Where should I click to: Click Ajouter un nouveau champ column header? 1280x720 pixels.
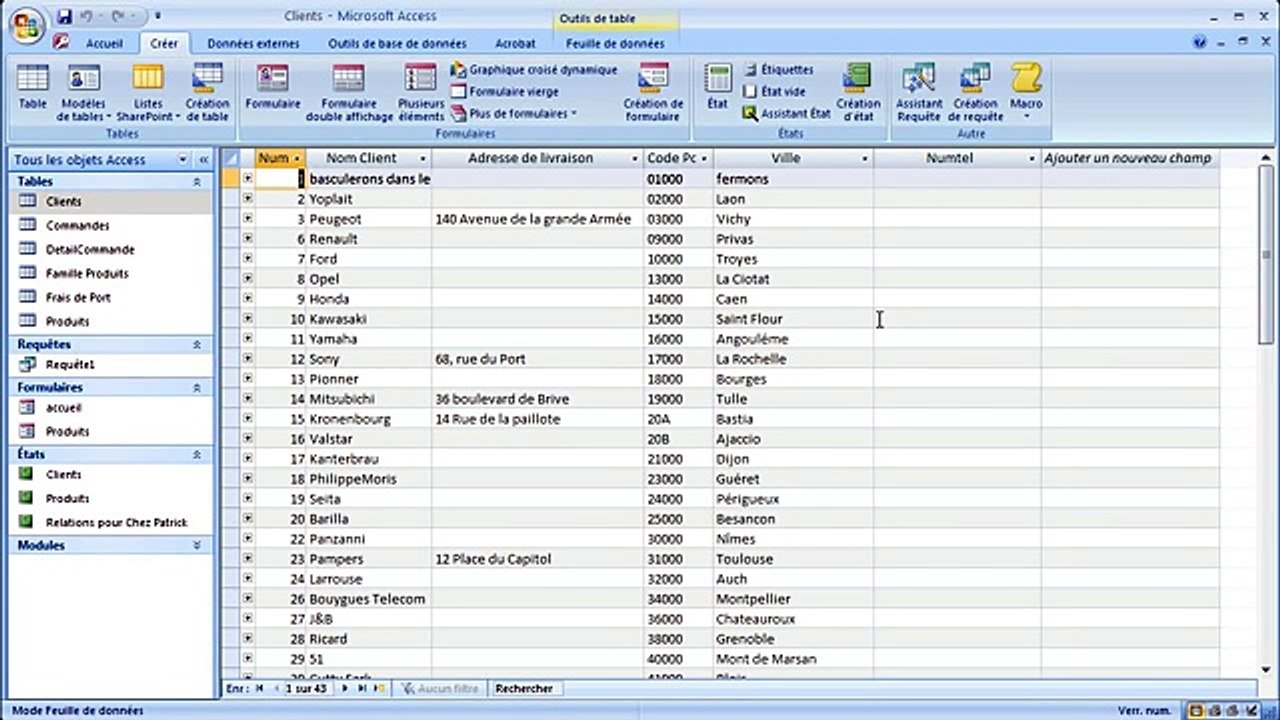click(x=1128, y=158)
